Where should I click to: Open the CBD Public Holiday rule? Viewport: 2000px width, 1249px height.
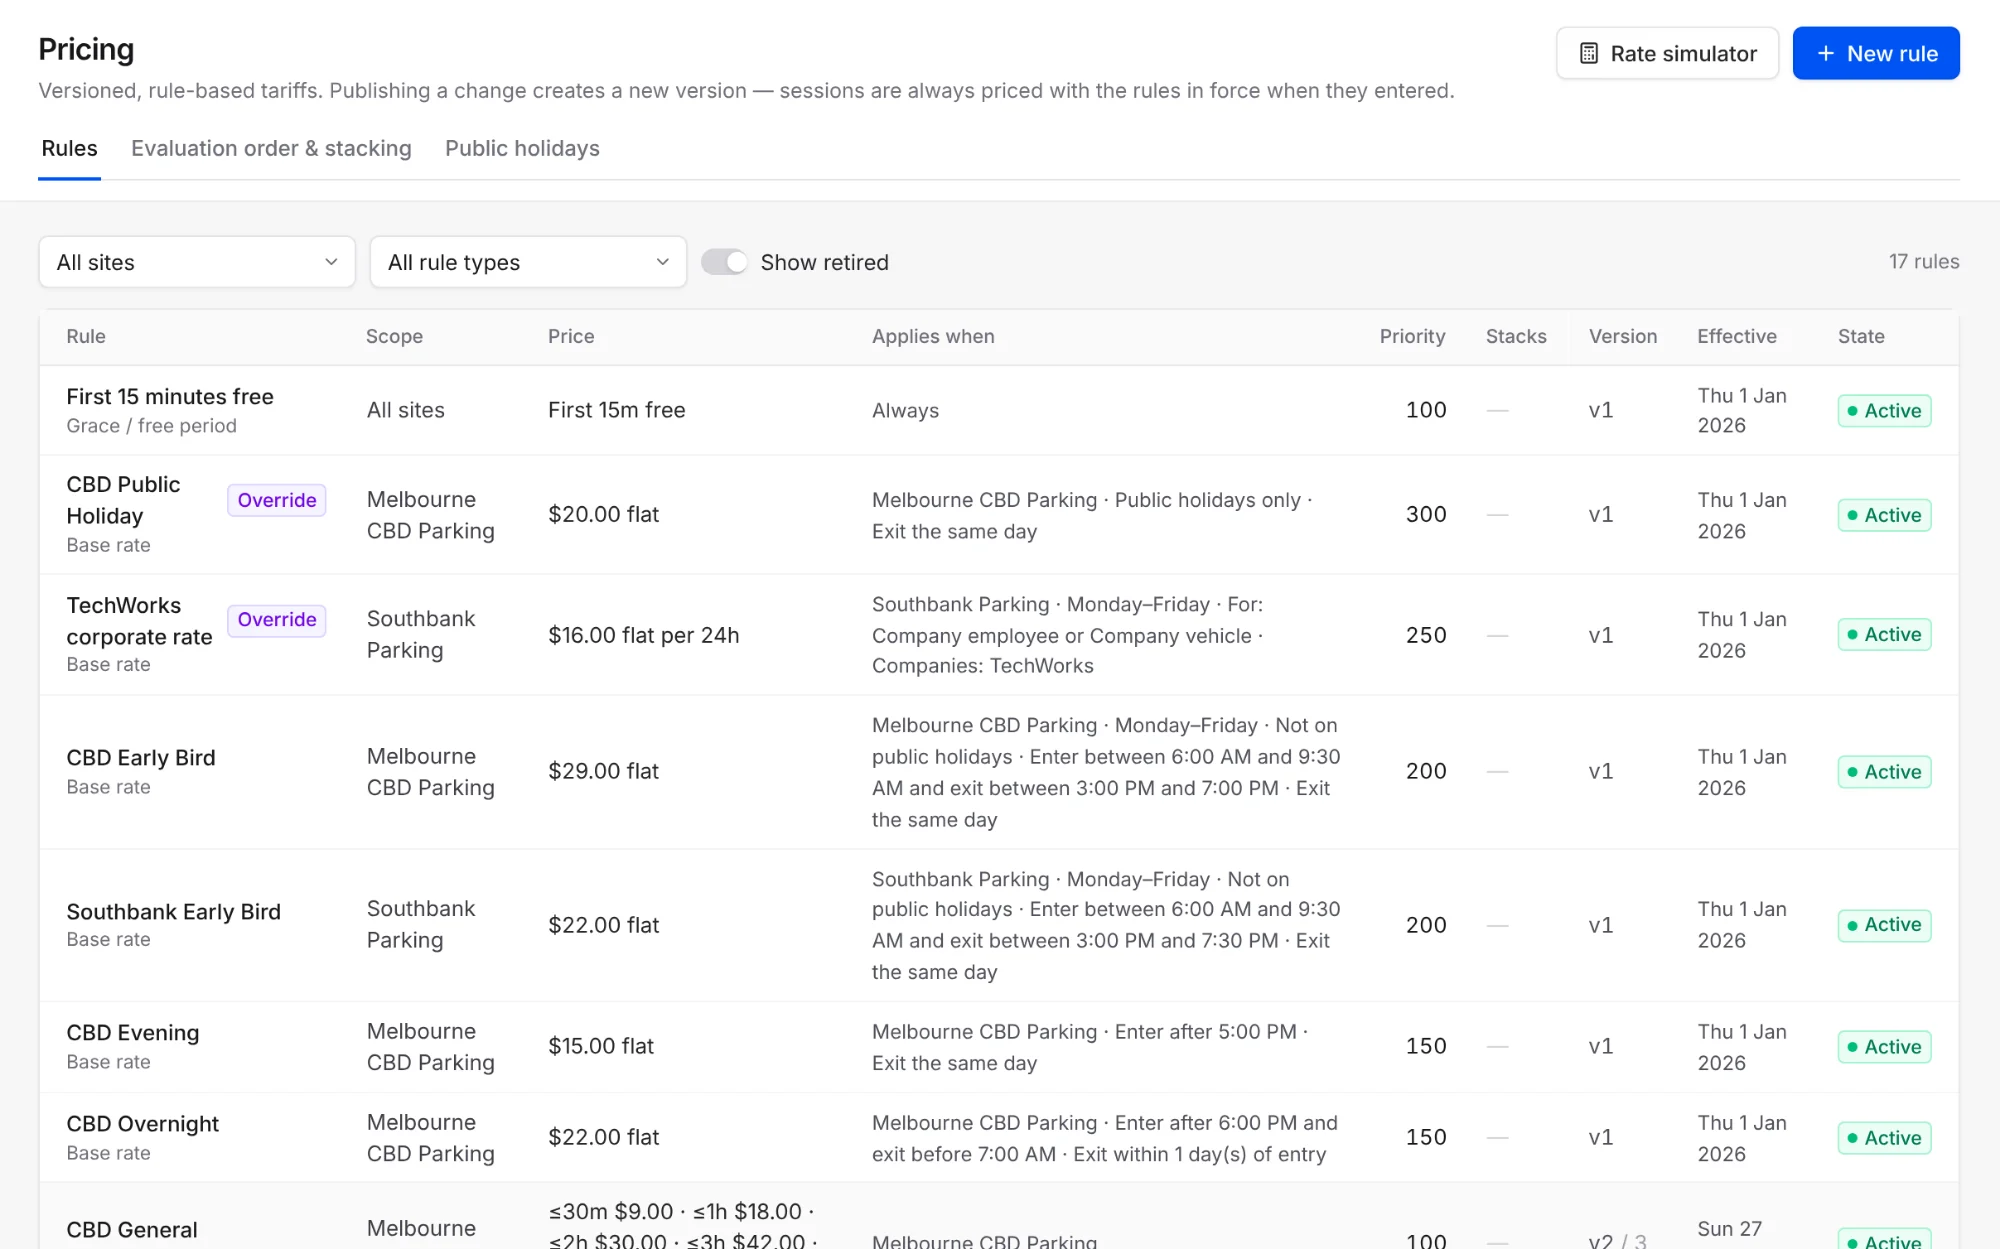coord(123,500)
